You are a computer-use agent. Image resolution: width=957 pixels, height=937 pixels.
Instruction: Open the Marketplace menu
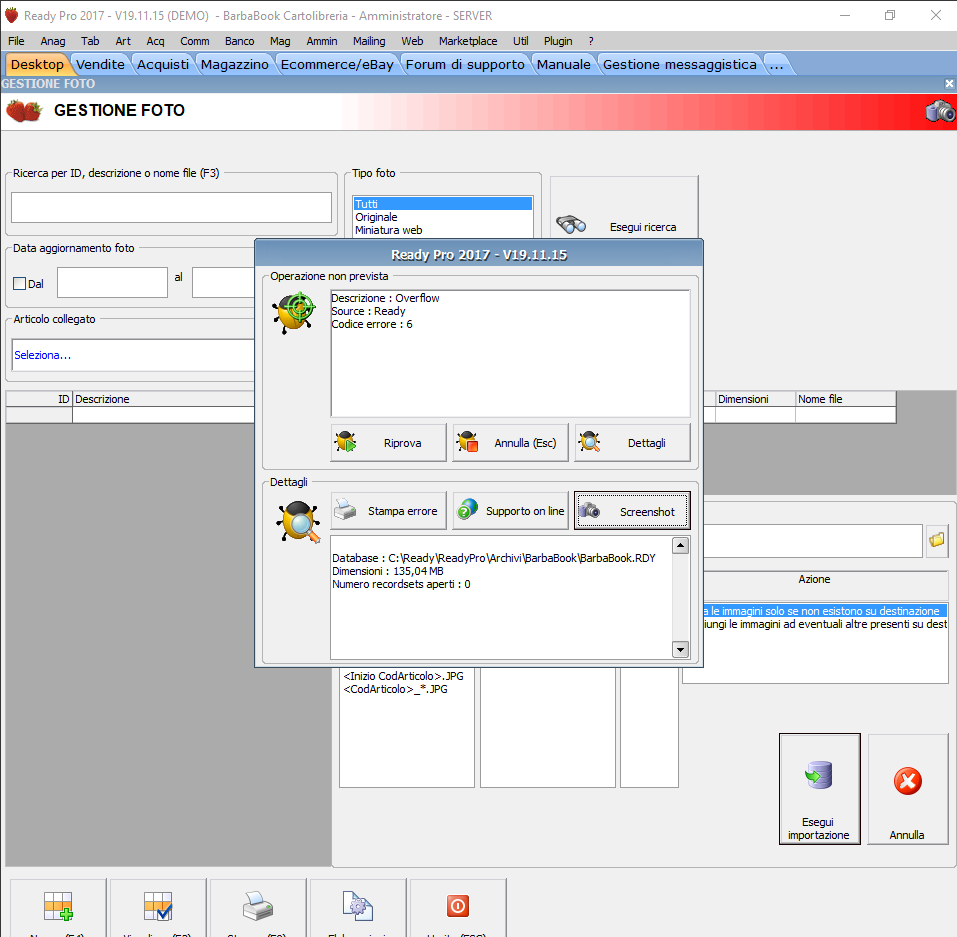pyautogui.click(x=468, y=41)
